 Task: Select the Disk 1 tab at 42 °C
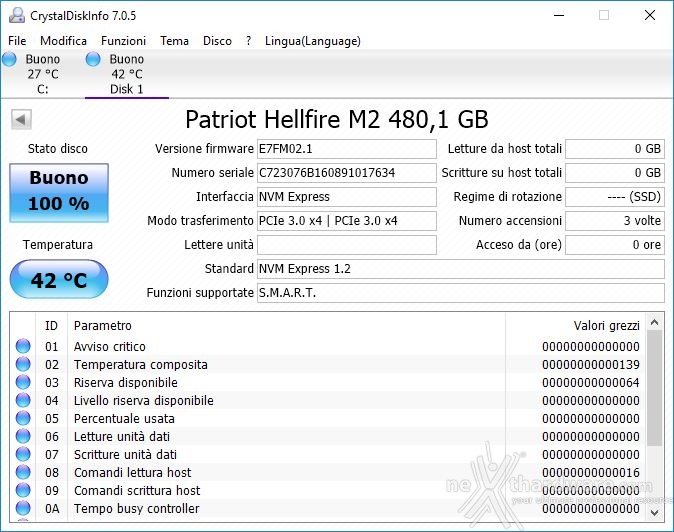[x=127, y=74]
